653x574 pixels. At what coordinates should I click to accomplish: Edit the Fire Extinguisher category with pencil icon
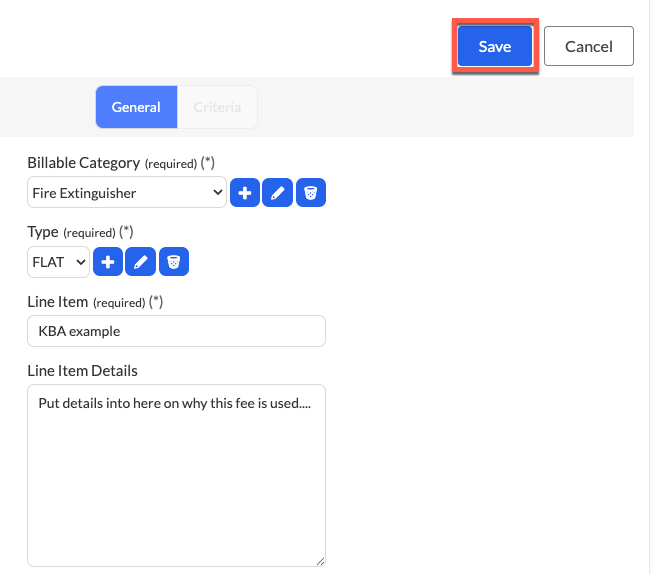(277, 192)
